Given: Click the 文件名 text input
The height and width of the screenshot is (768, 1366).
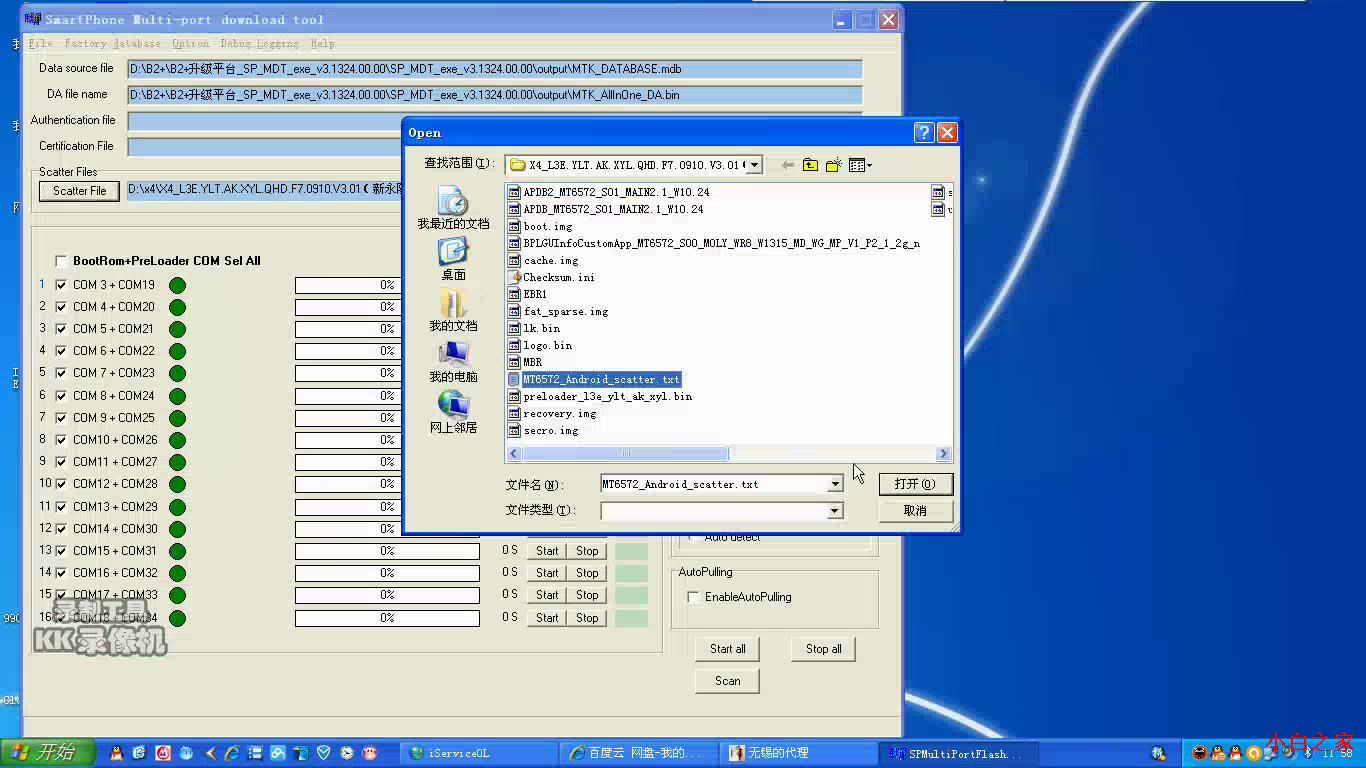Looking at the screenshot, I should 714,484.
